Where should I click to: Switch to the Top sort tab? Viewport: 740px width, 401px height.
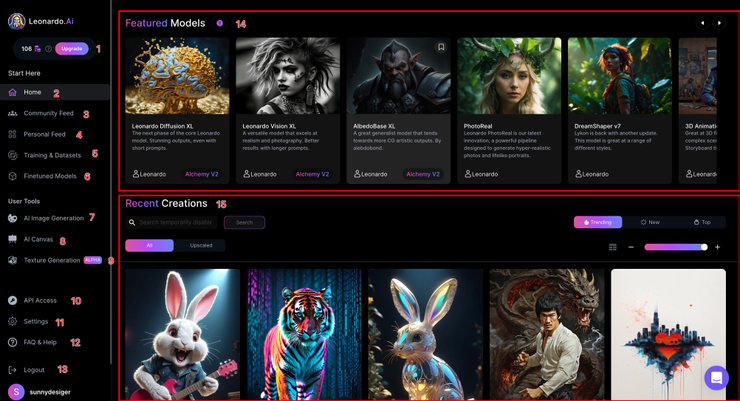(x=702, y=222)
